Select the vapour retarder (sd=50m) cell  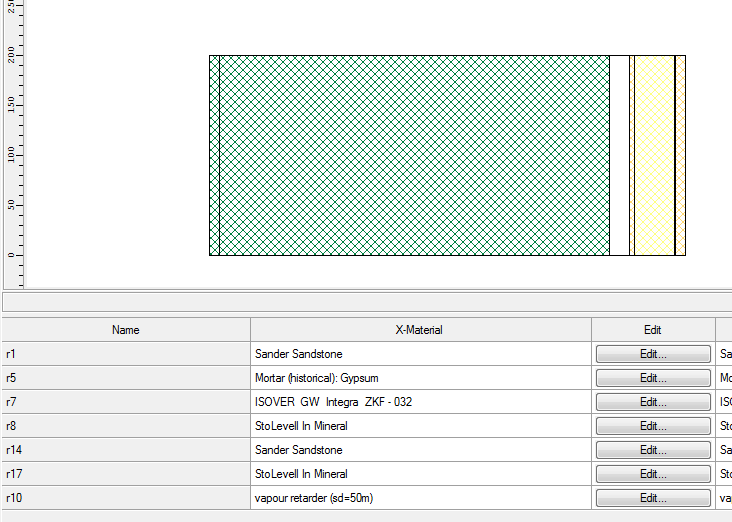[420, 498]
